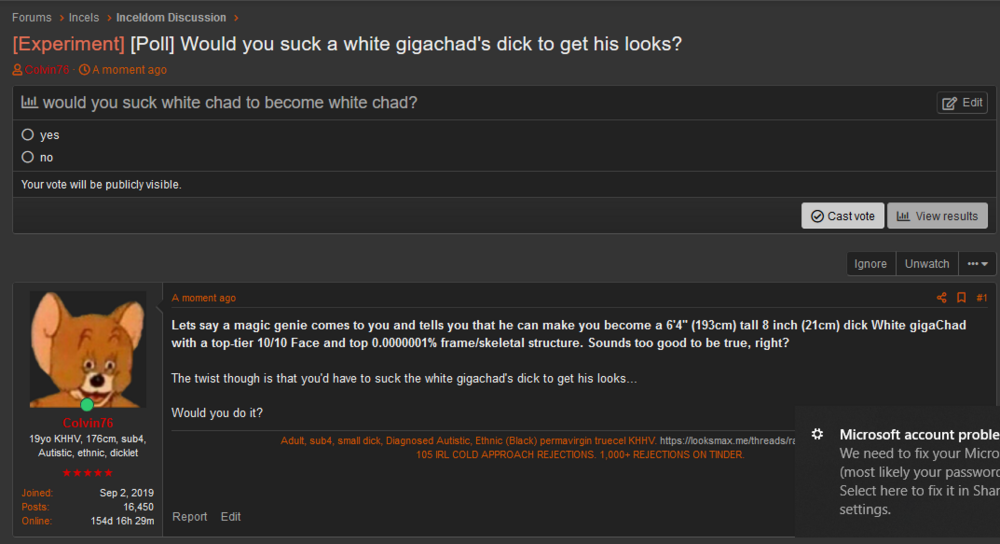This screenshot has height=544, width=1000.
Task: Click Unwatch thread button
Action: [x=927, y=263]
